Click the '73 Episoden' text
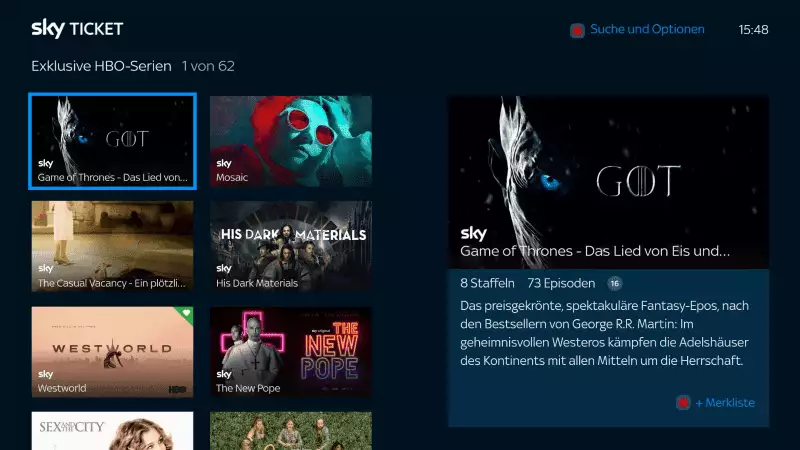 pyautogui.click(x=561, y=283)
